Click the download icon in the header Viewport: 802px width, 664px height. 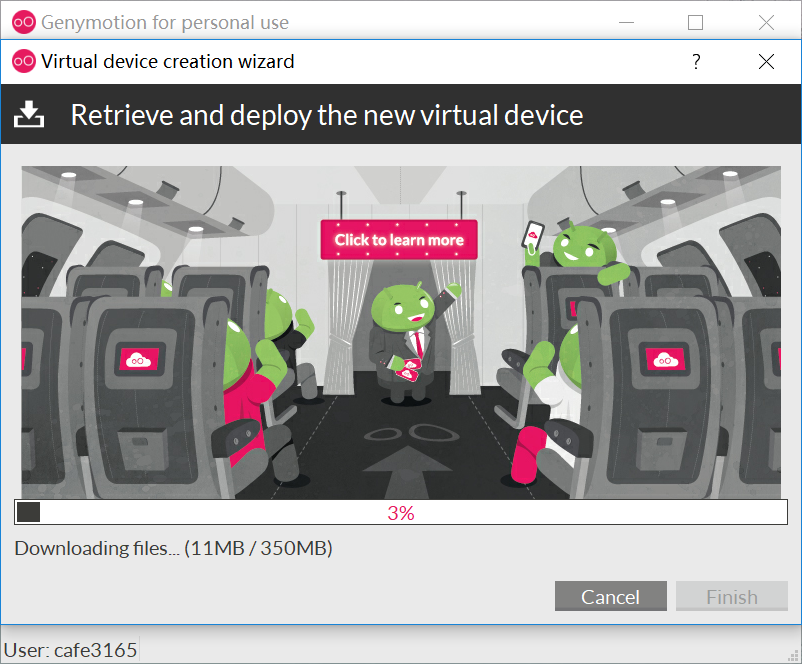tap(29, 114)
